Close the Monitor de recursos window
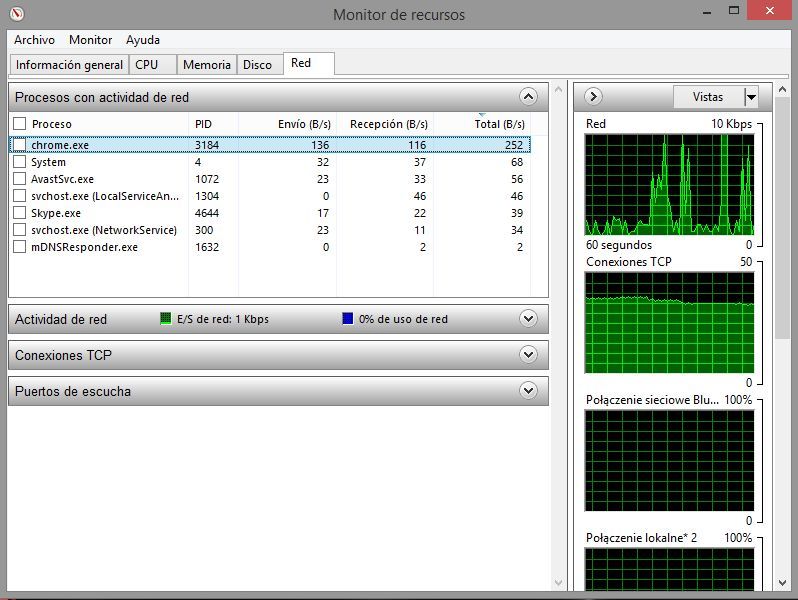The width and height of the screenshot is (798, 600). click(770, 11)
